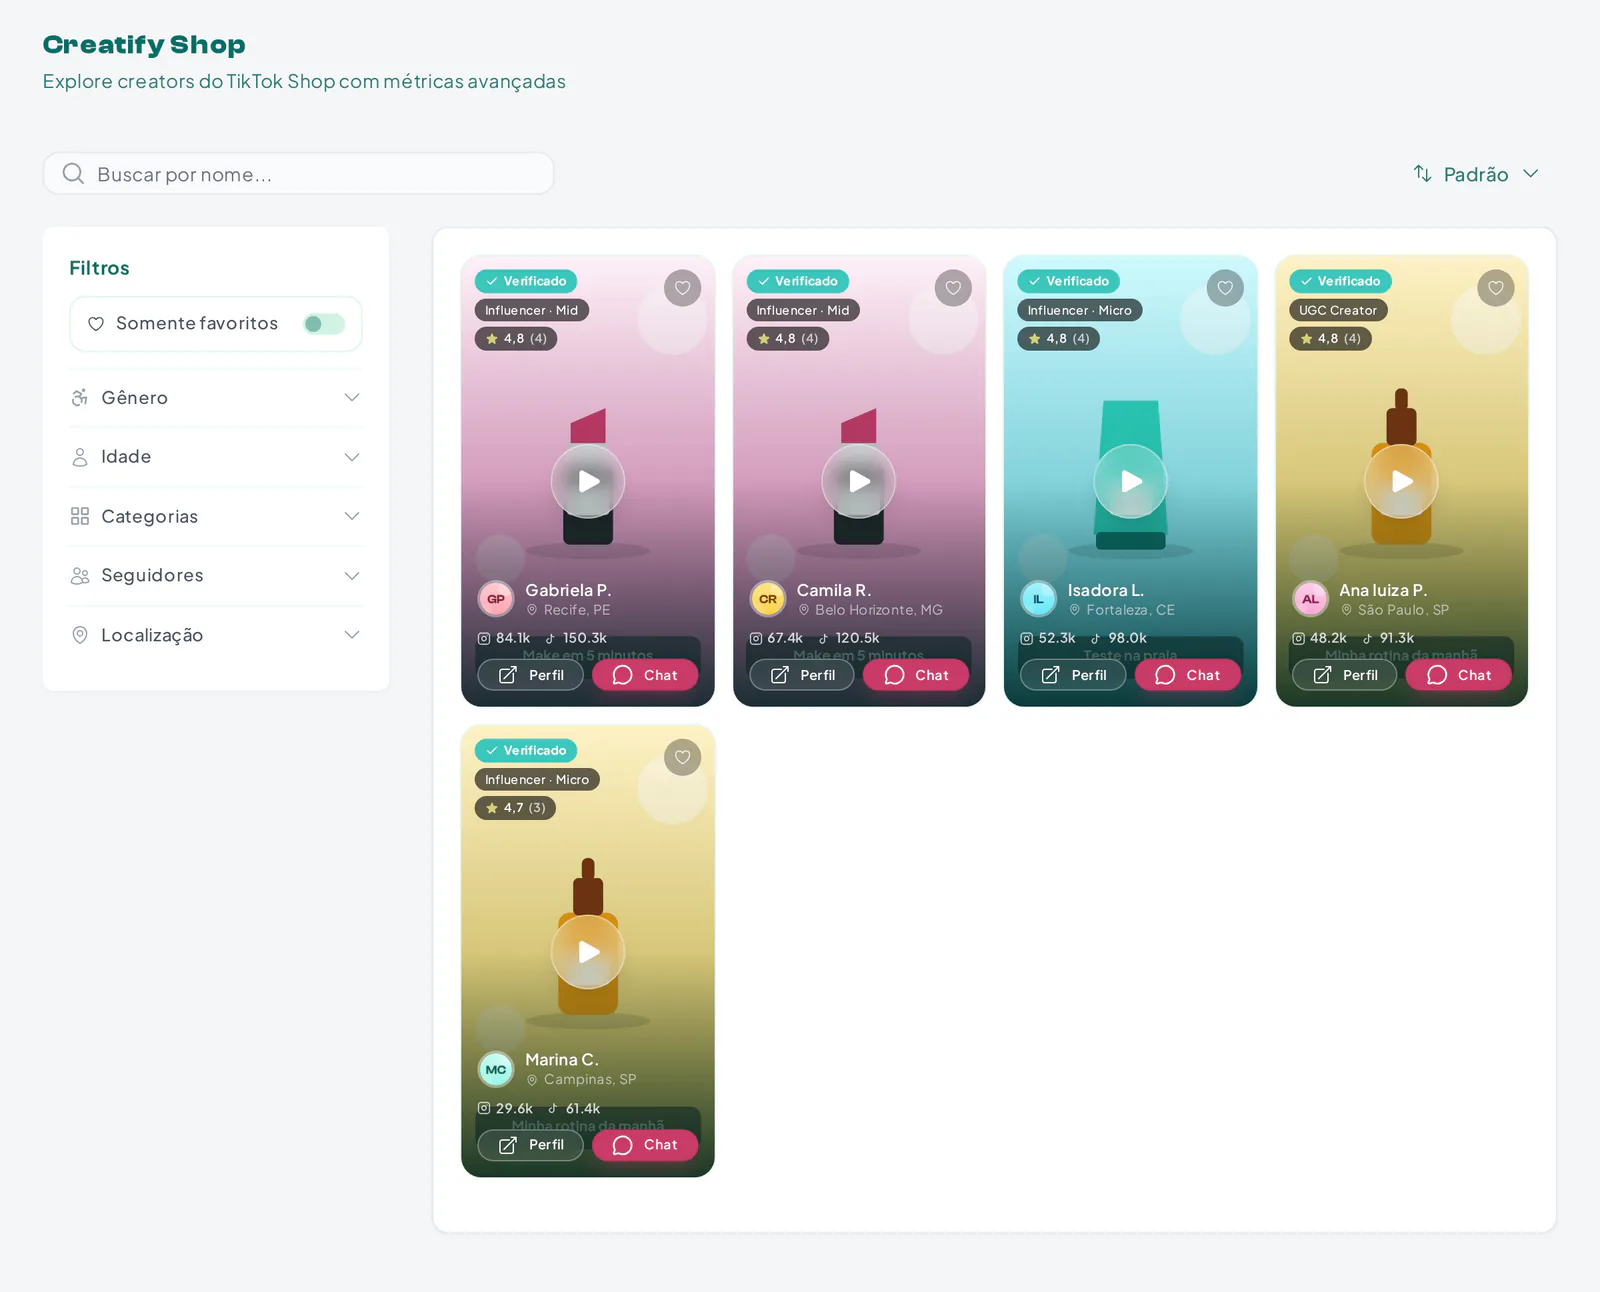Open Isadora L.'s Perfil

pyautogui.click(x=1073, y=675)
